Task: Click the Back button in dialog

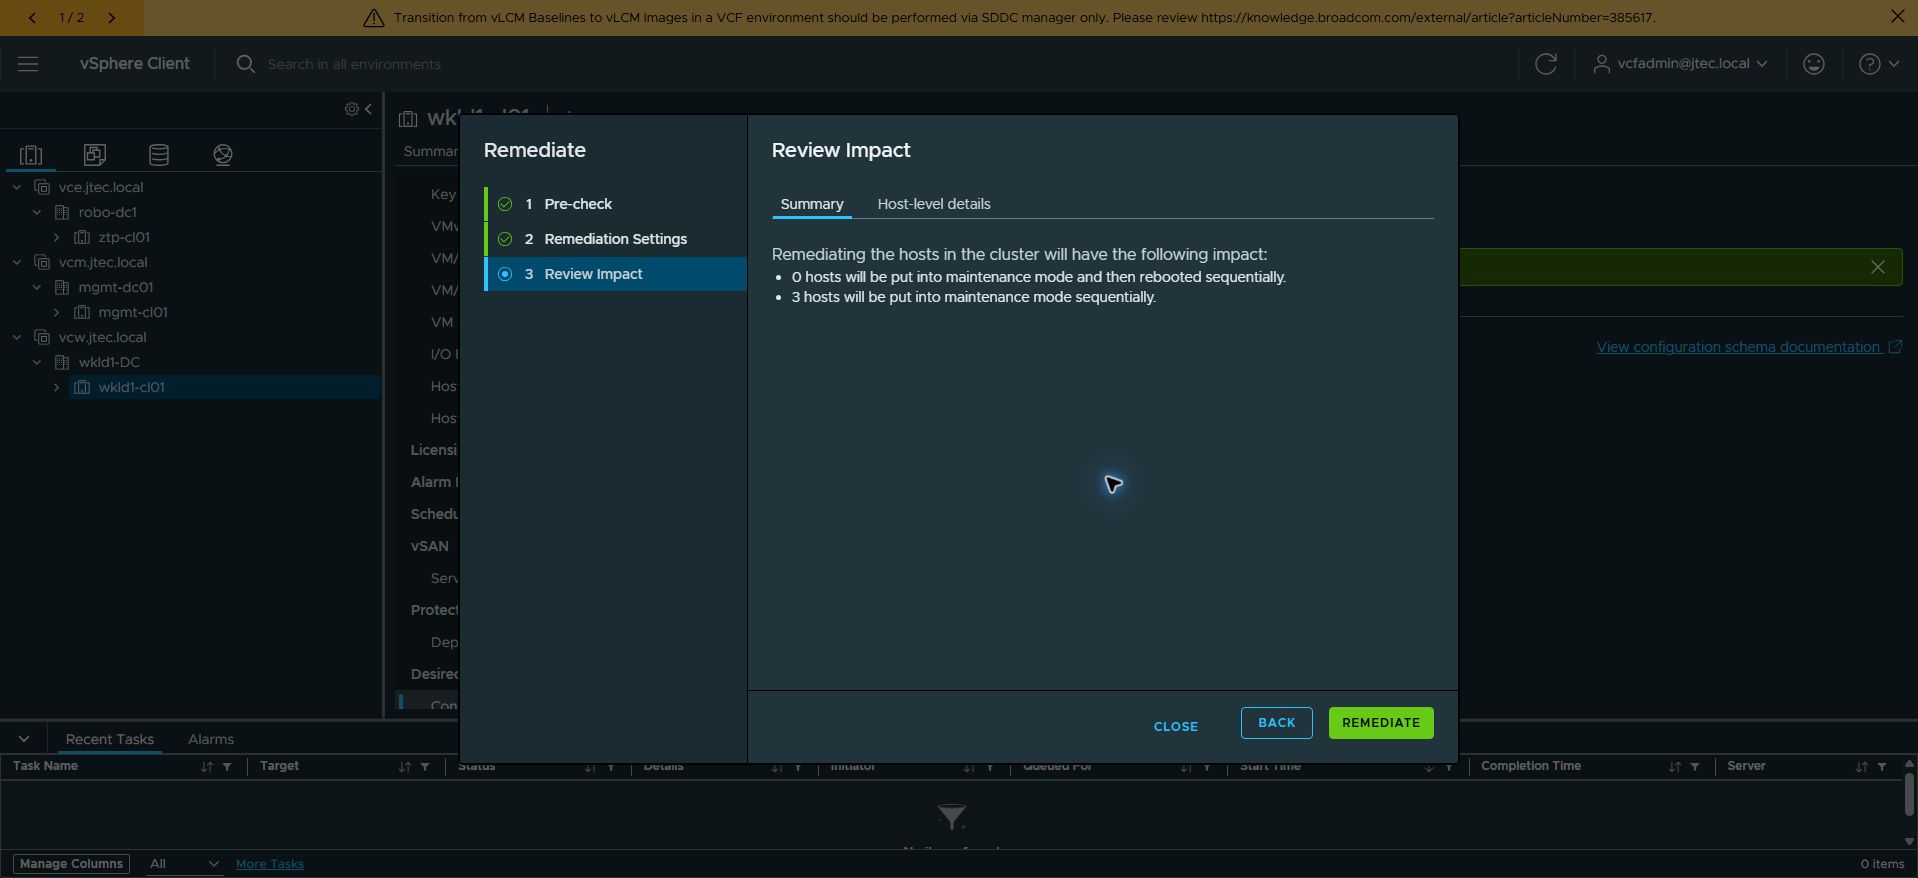Action: click(1277, 723)
